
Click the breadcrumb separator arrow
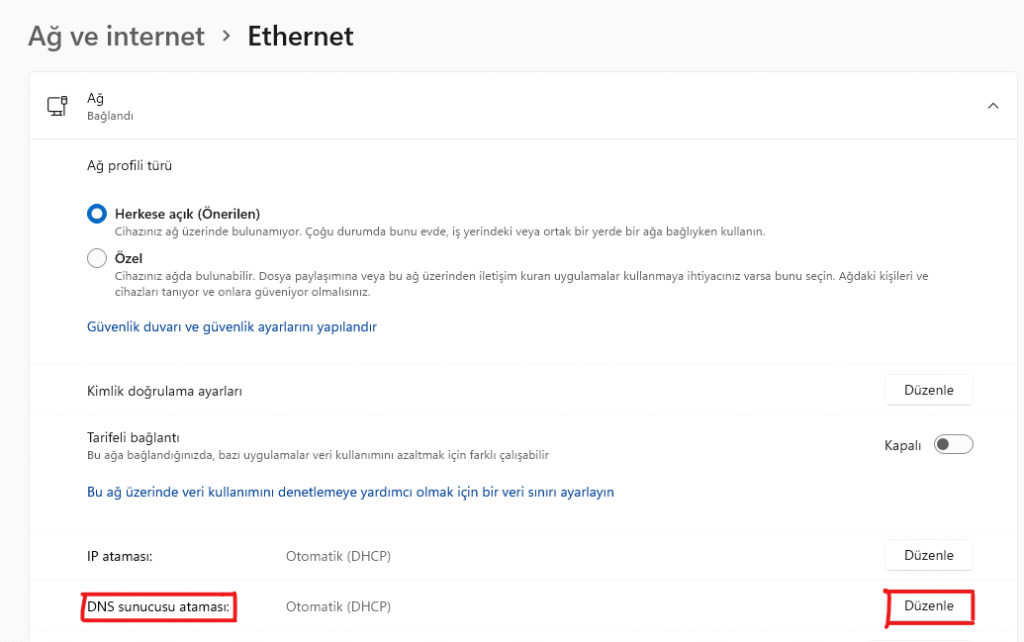tap(227, 37)
